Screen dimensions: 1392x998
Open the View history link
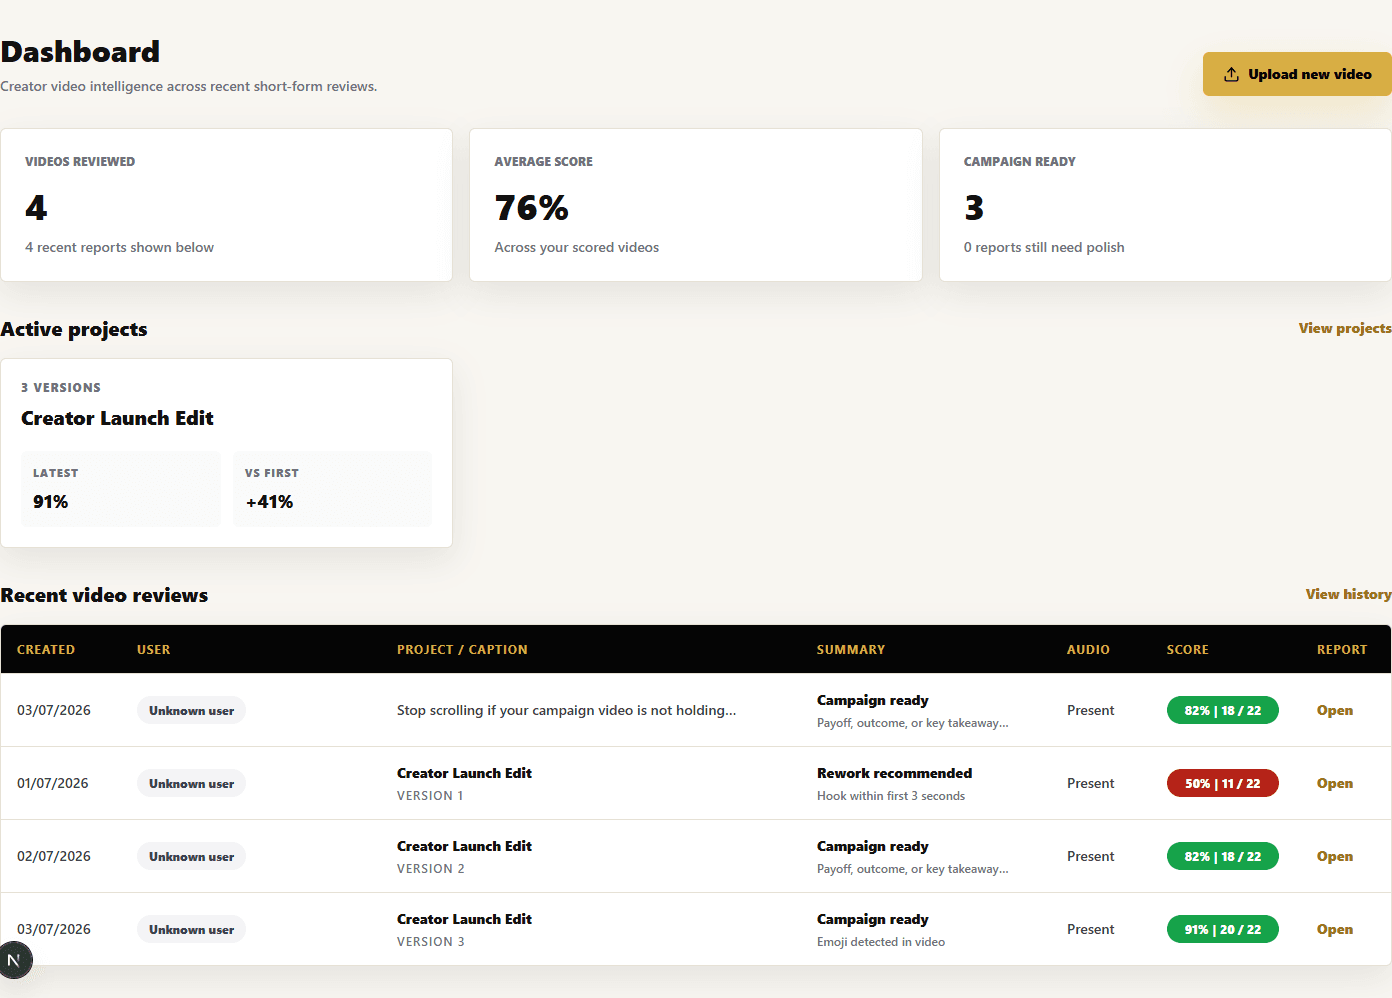click(1348, 594)
